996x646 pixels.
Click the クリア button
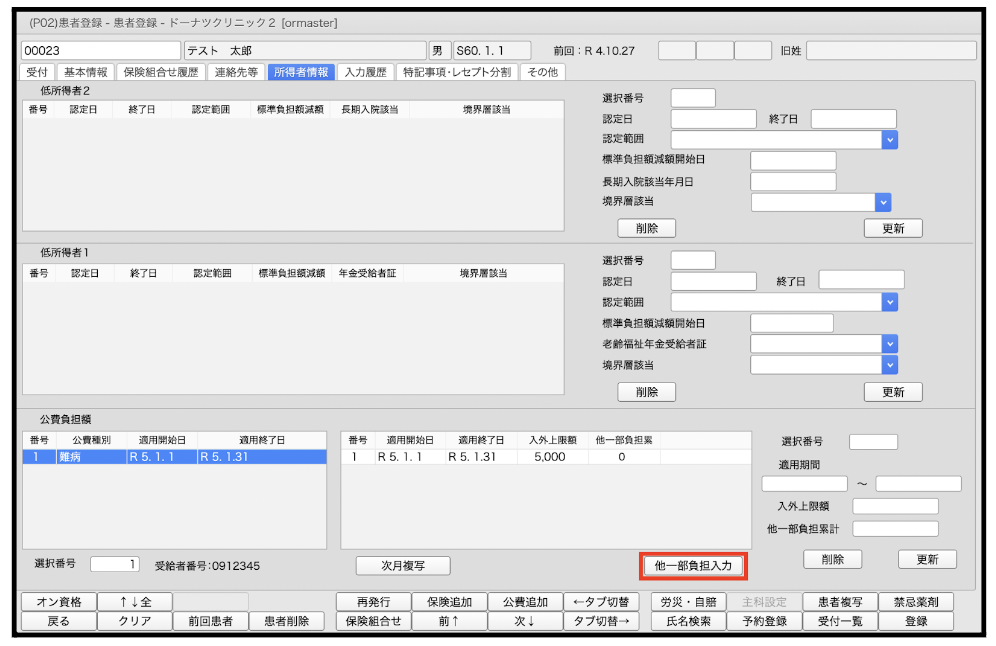(x=135, y=621)
